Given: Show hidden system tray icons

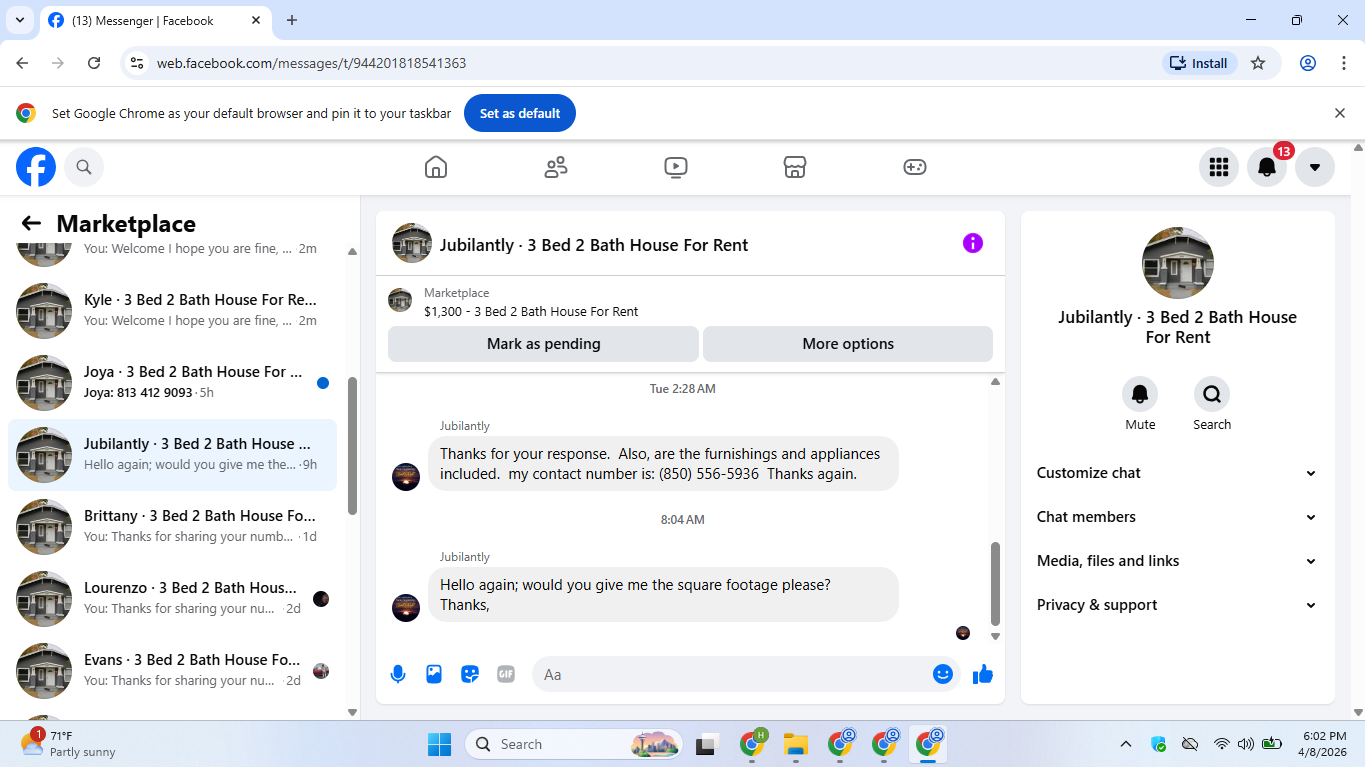Looking at the screenshot, I should point(1126,744).
